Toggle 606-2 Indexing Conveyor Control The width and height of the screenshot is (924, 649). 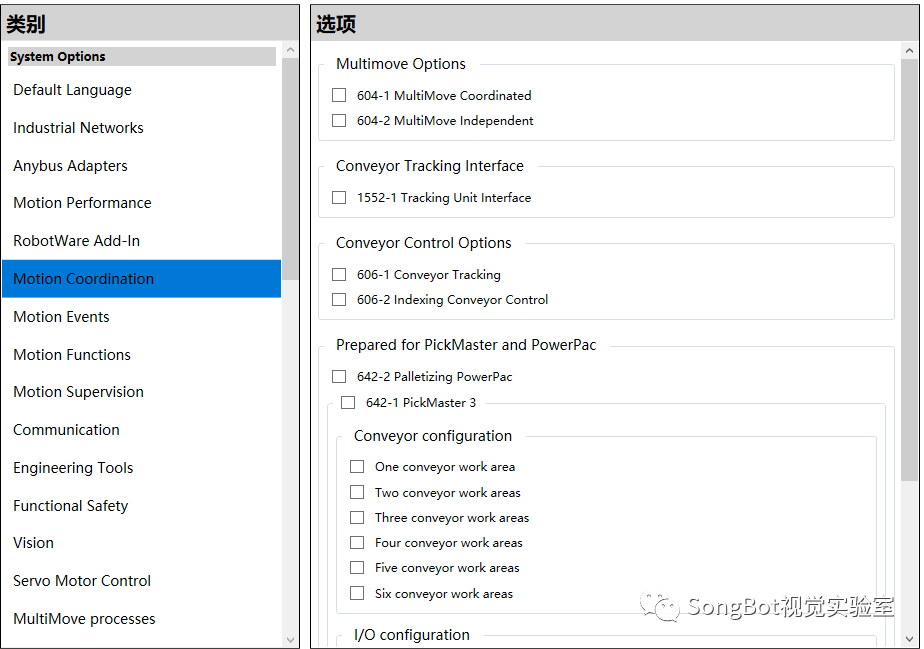tap(339, 299)
